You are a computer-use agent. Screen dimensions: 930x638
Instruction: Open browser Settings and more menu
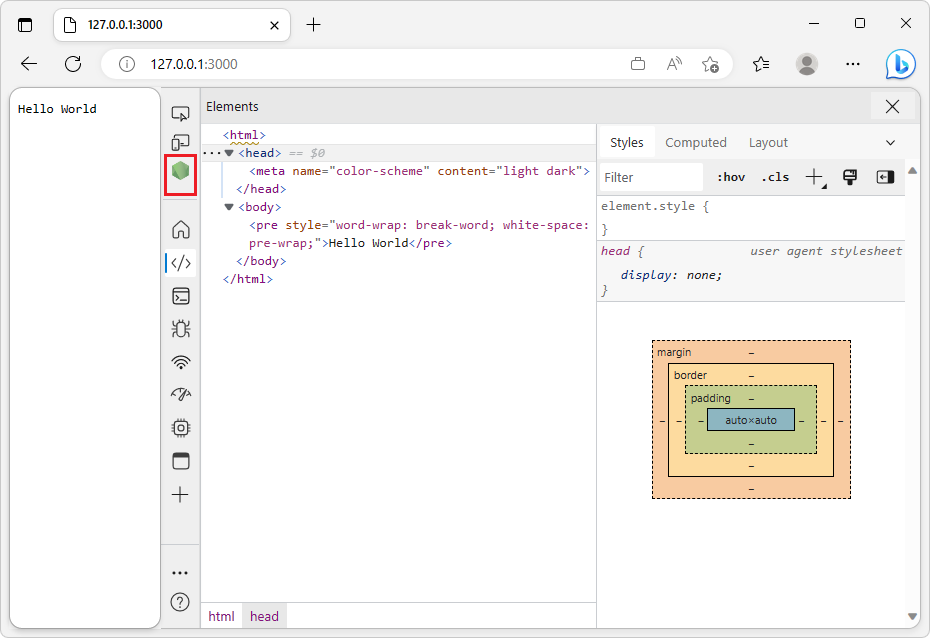853,64
